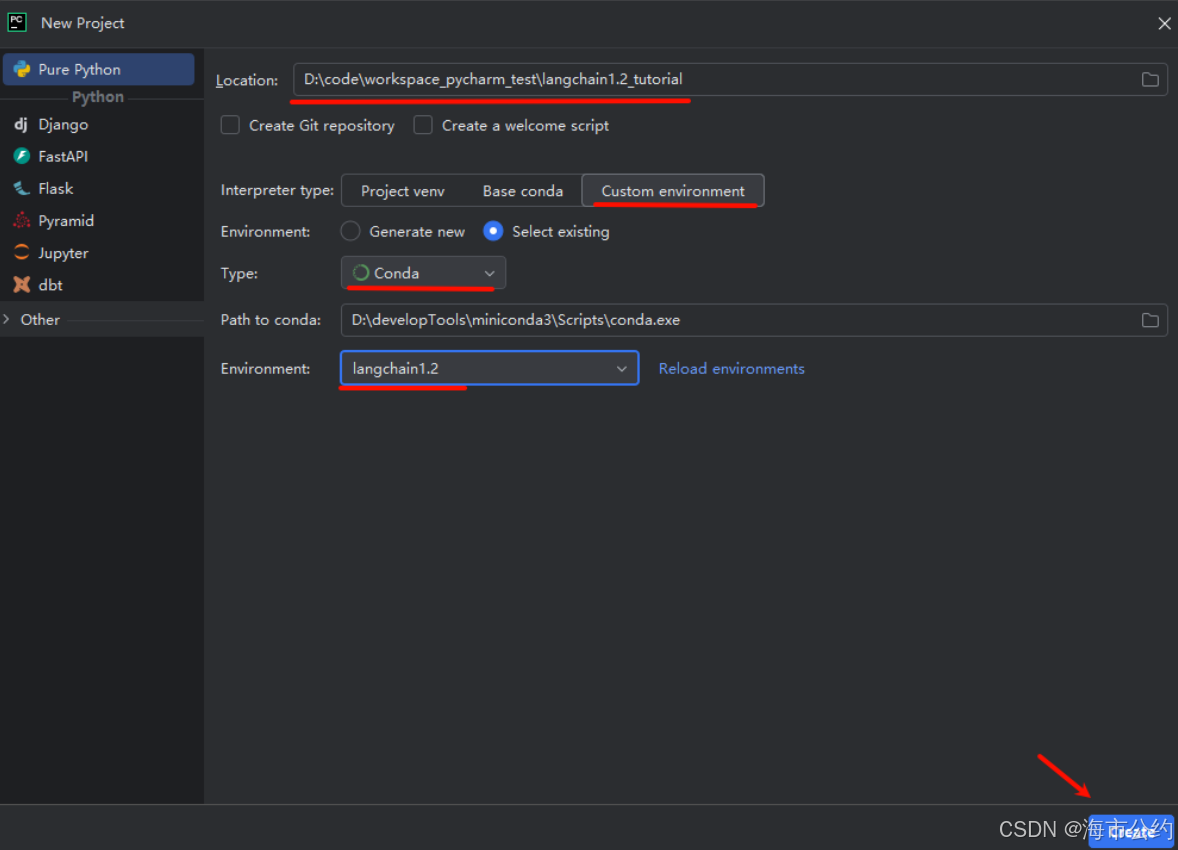Select the Pure Python project type
Screen dimensions: 1178x850
click(98, 69)
